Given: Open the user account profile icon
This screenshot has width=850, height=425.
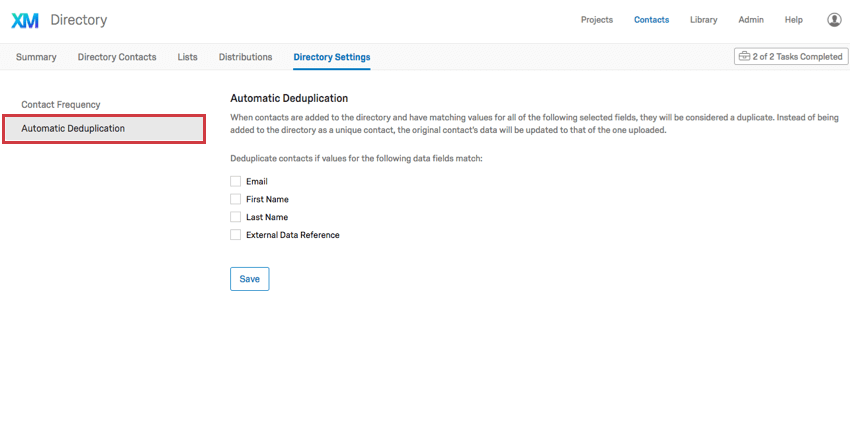Looking at the screenshot, I should click(834, 20).
